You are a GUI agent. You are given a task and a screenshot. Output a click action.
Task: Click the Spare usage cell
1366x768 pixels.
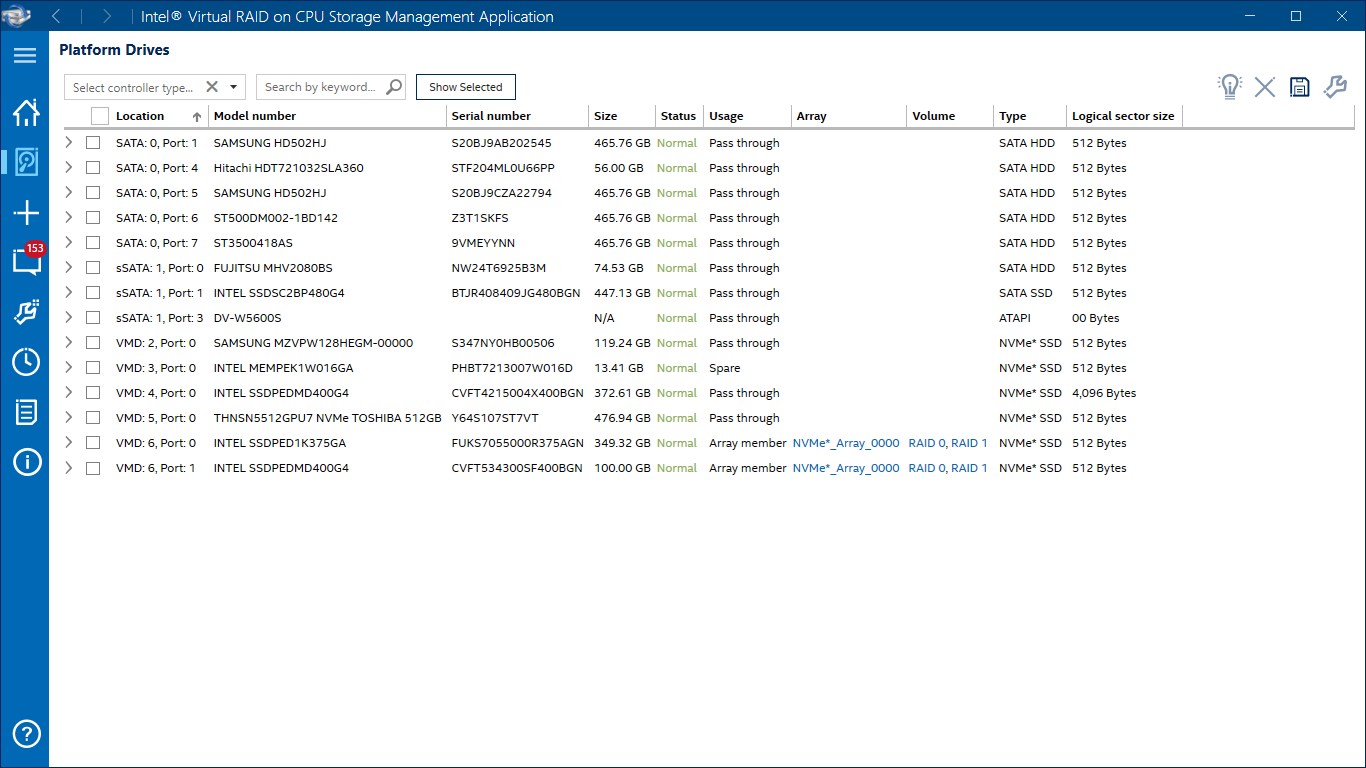tap(725, 368)
